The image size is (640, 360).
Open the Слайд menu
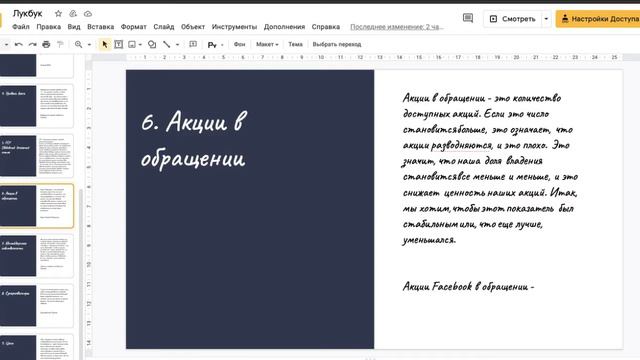click(x=164, y=27)
